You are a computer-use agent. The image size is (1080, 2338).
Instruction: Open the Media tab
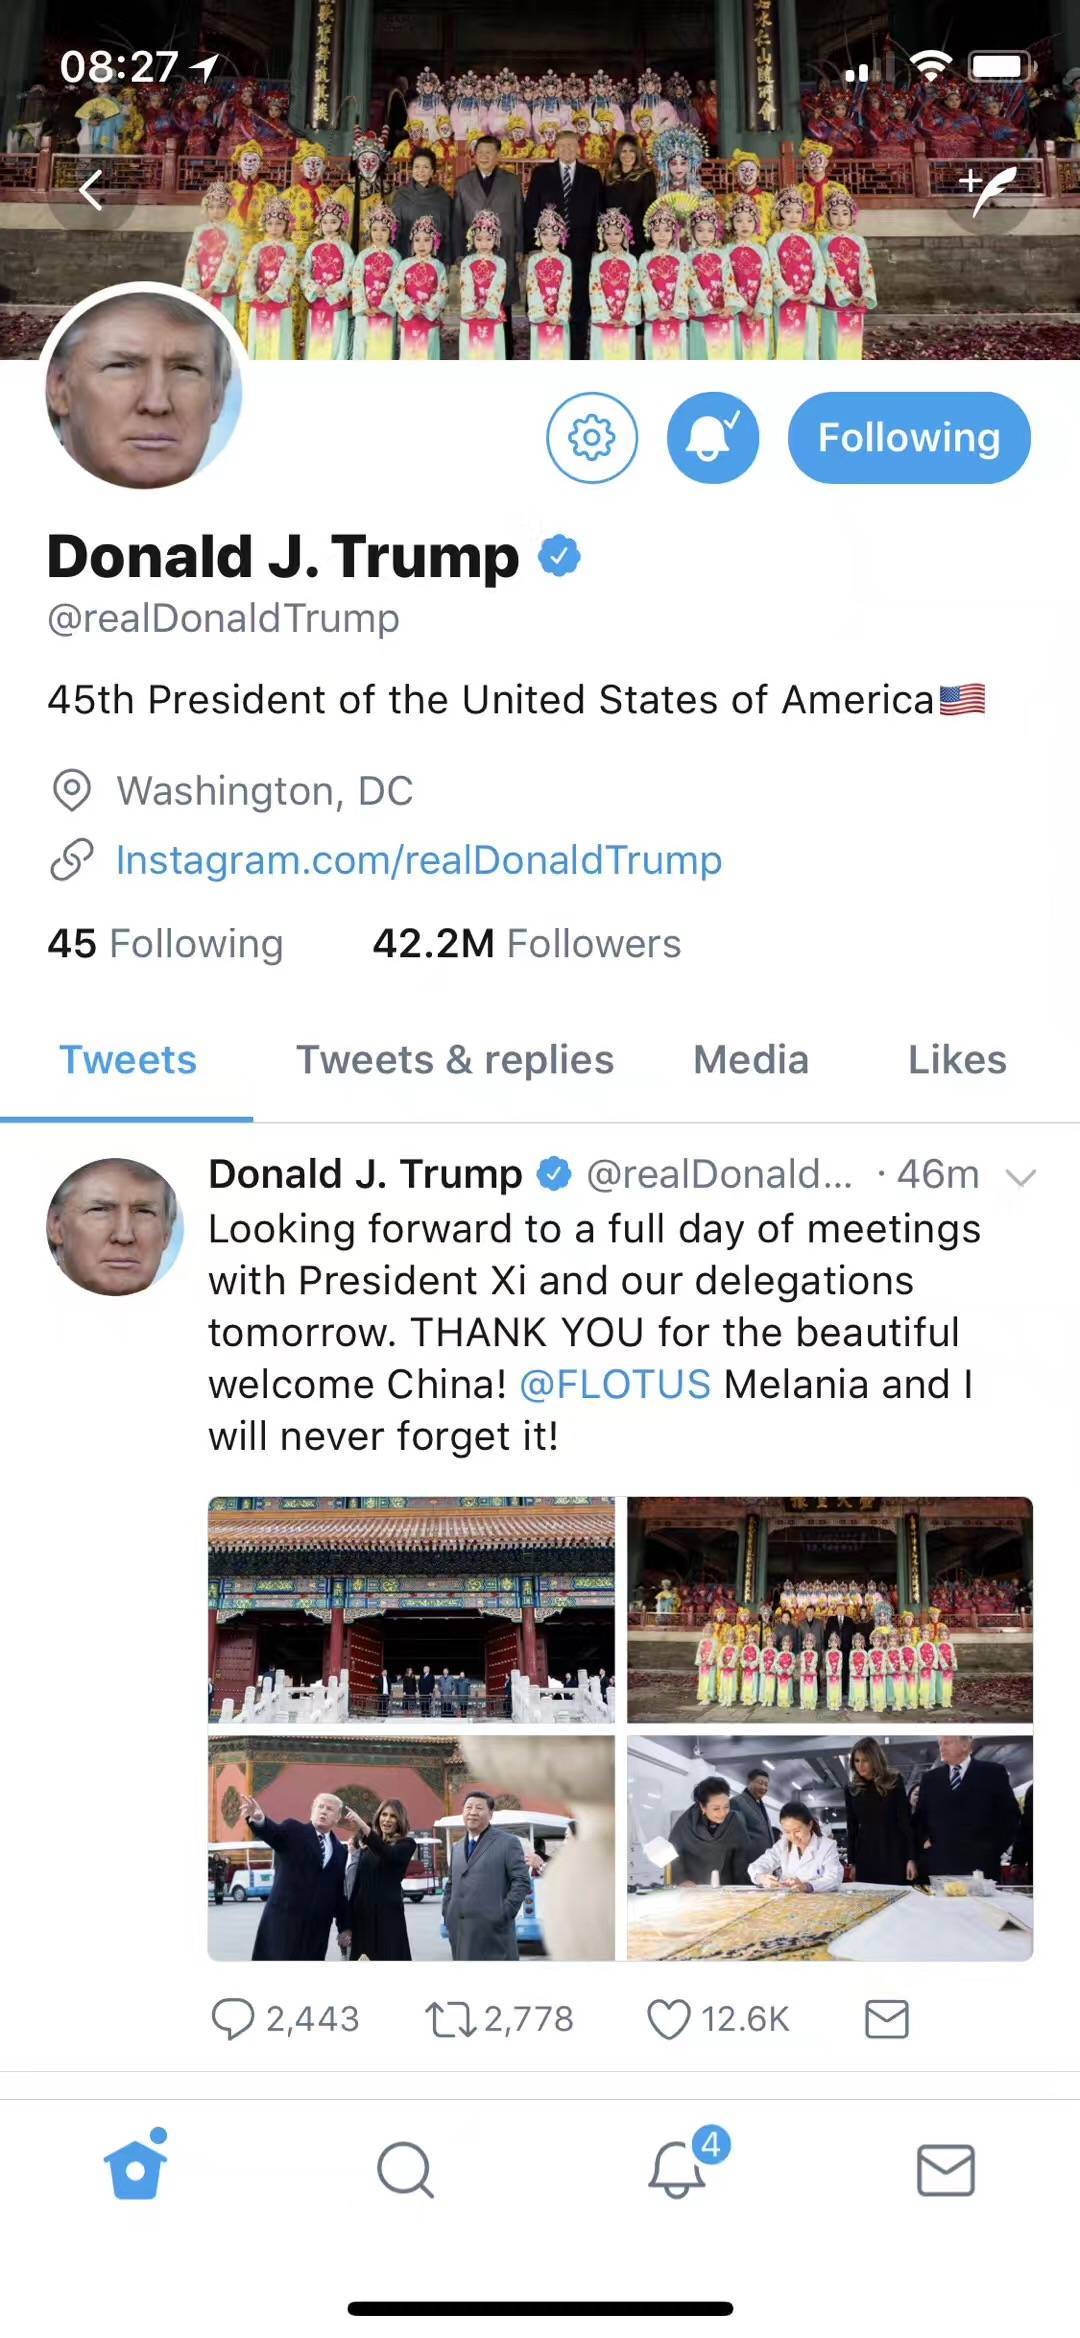(x=751, y=1060)
